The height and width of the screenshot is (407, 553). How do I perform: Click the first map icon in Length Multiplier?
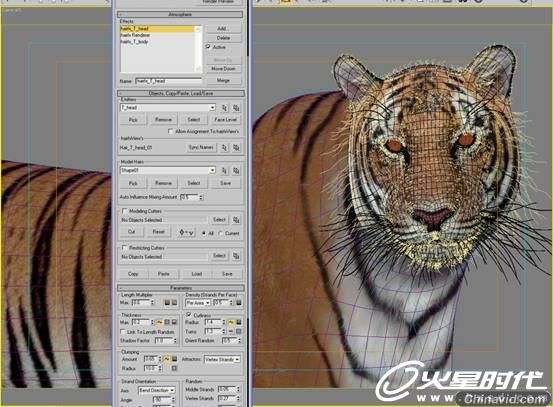point(167,303)
